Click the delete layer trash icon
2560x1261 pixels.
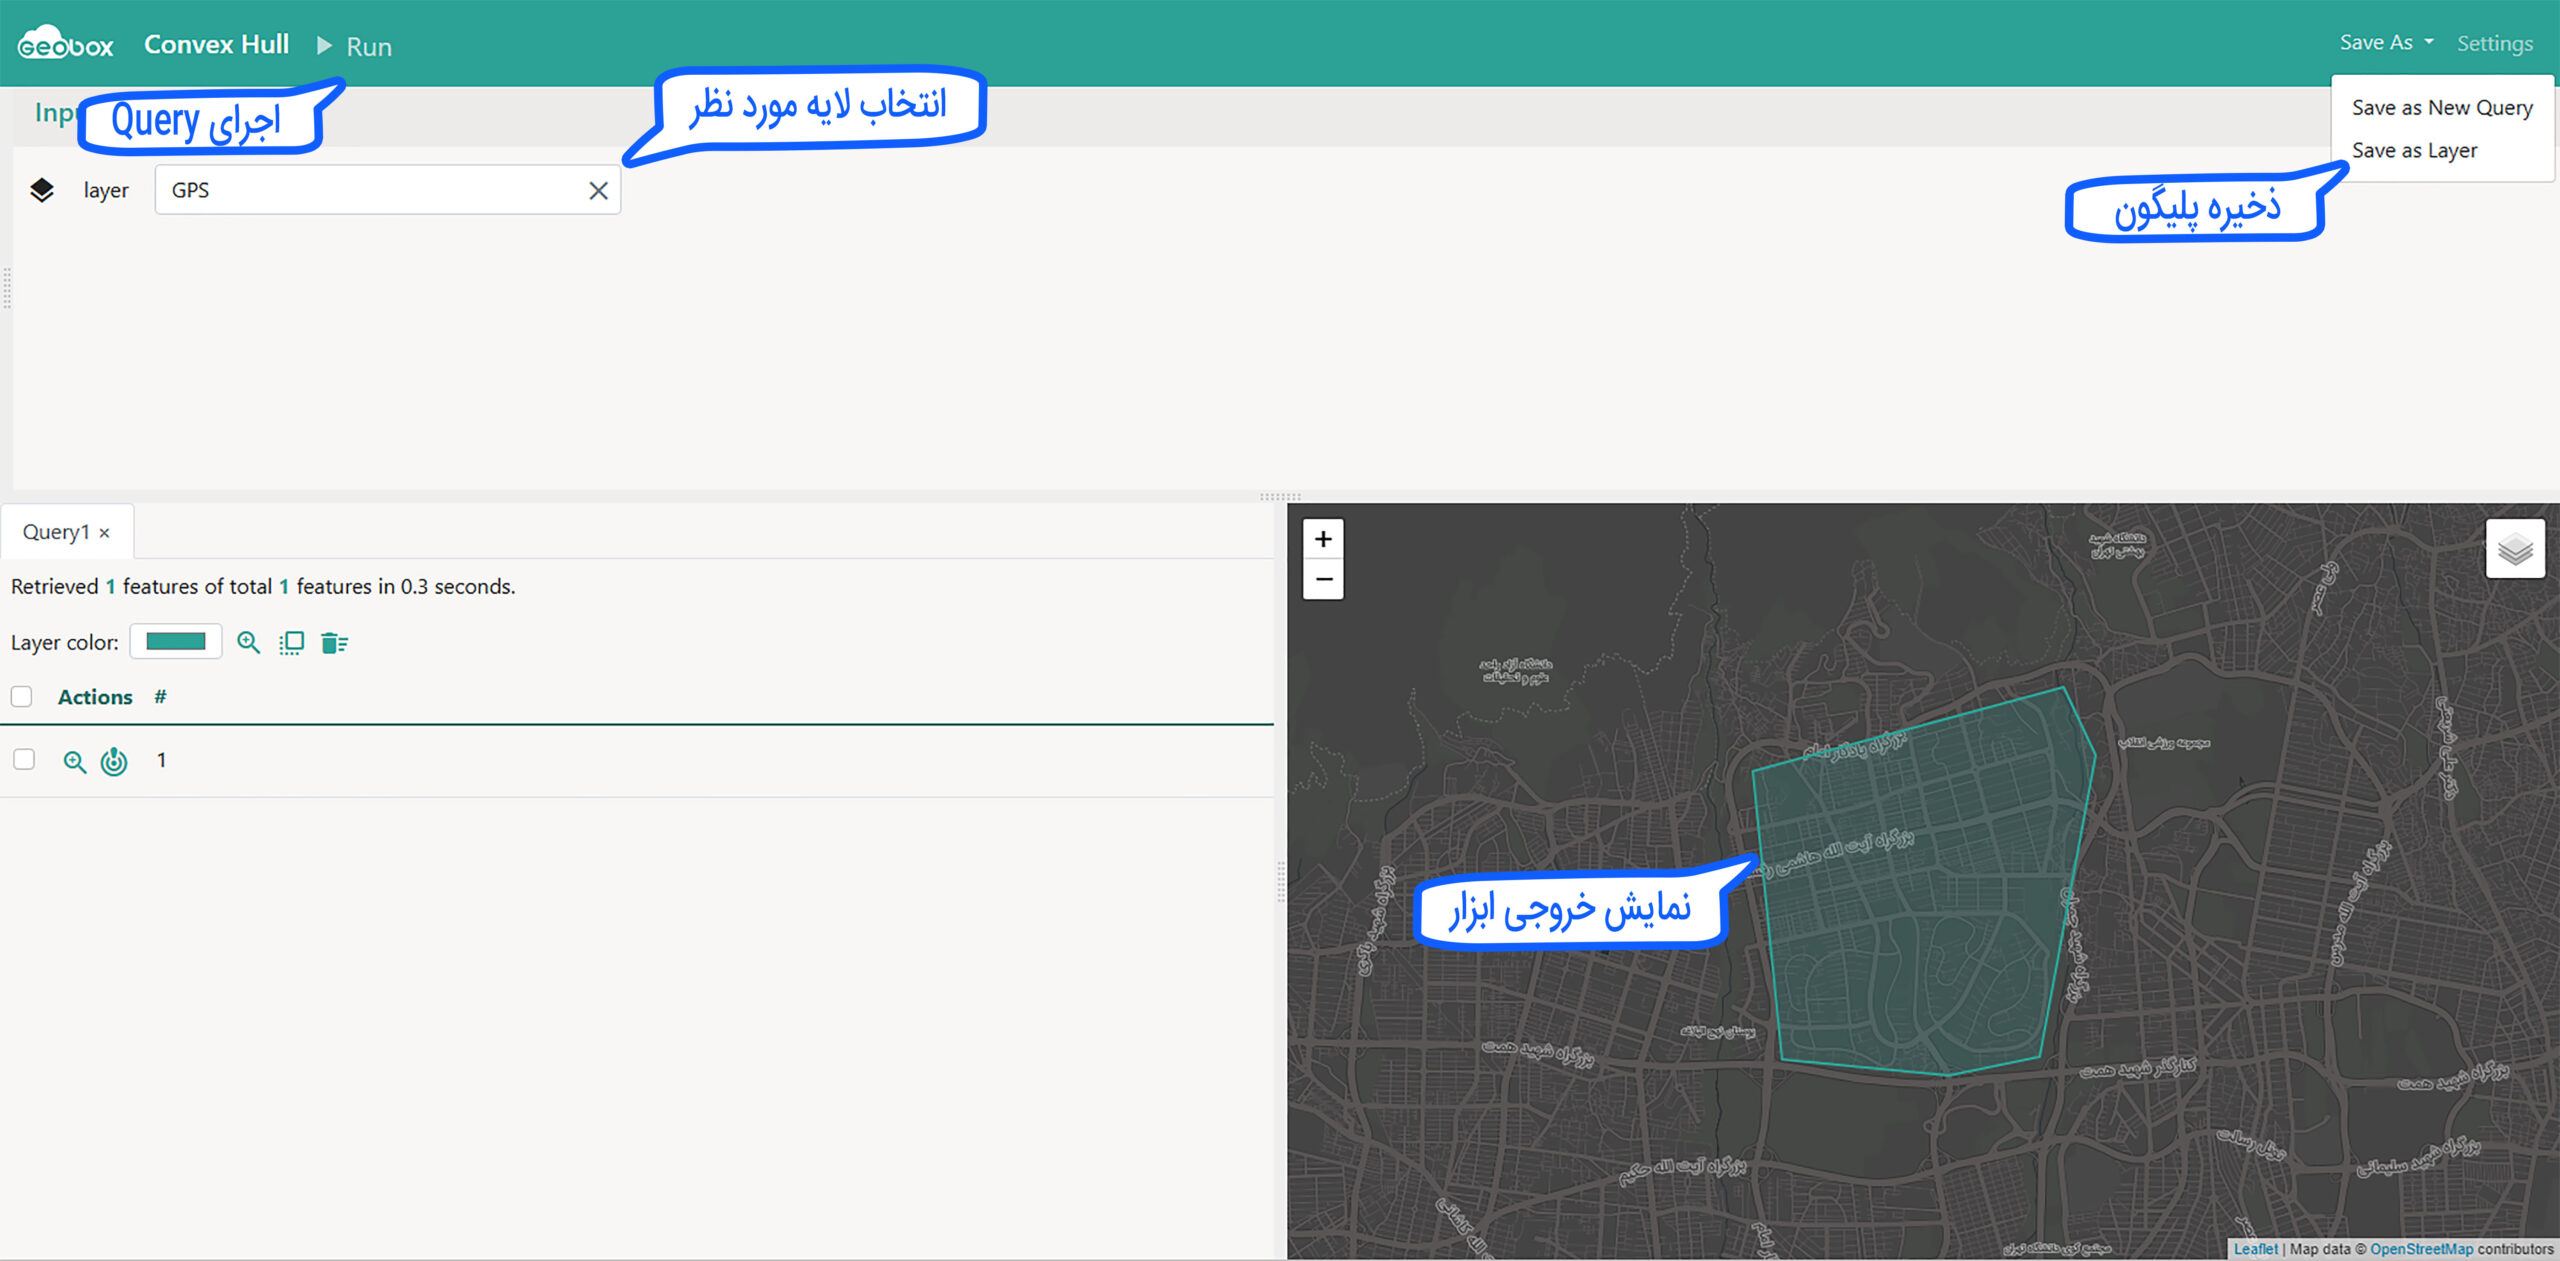334,643
